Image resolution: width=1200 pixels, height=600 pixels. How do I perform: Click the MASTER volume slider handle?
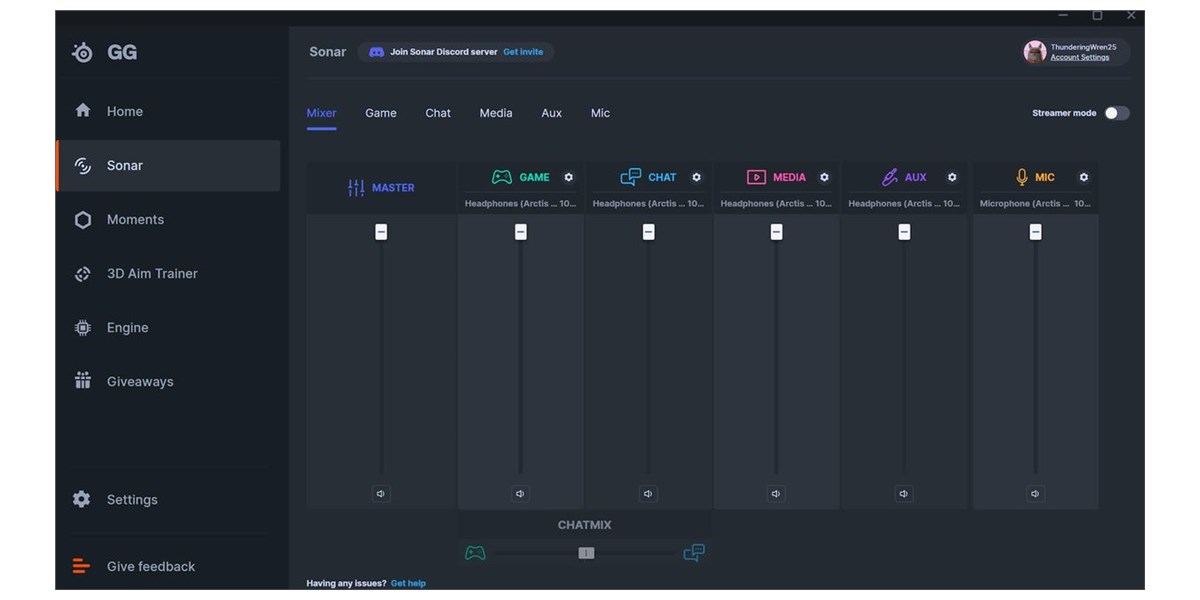(381, 232)
